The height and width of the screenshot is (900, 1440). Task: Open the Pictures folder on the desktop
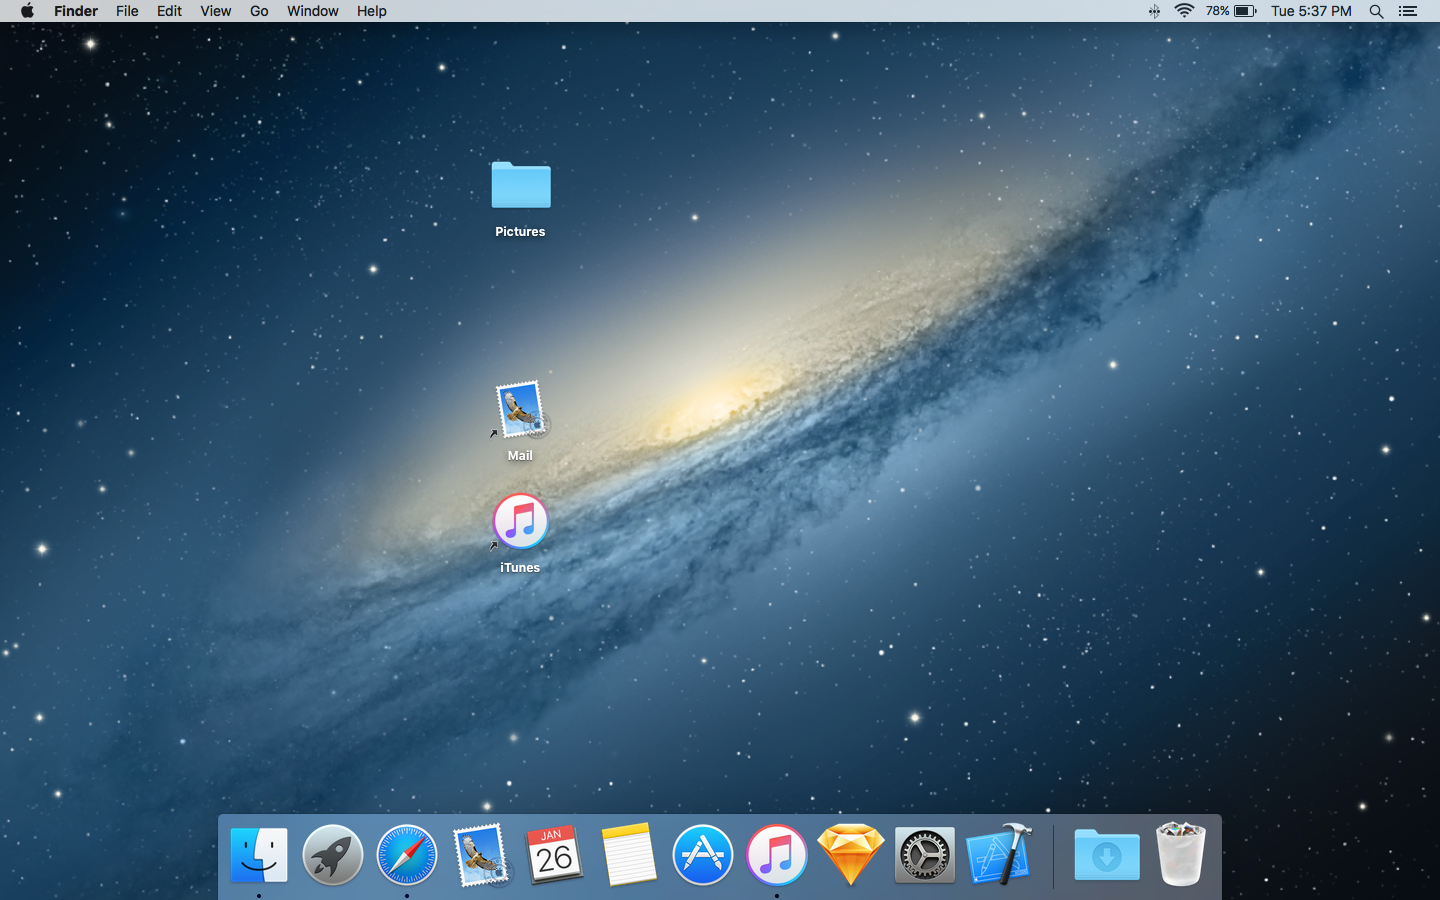[x=520, y=185]
